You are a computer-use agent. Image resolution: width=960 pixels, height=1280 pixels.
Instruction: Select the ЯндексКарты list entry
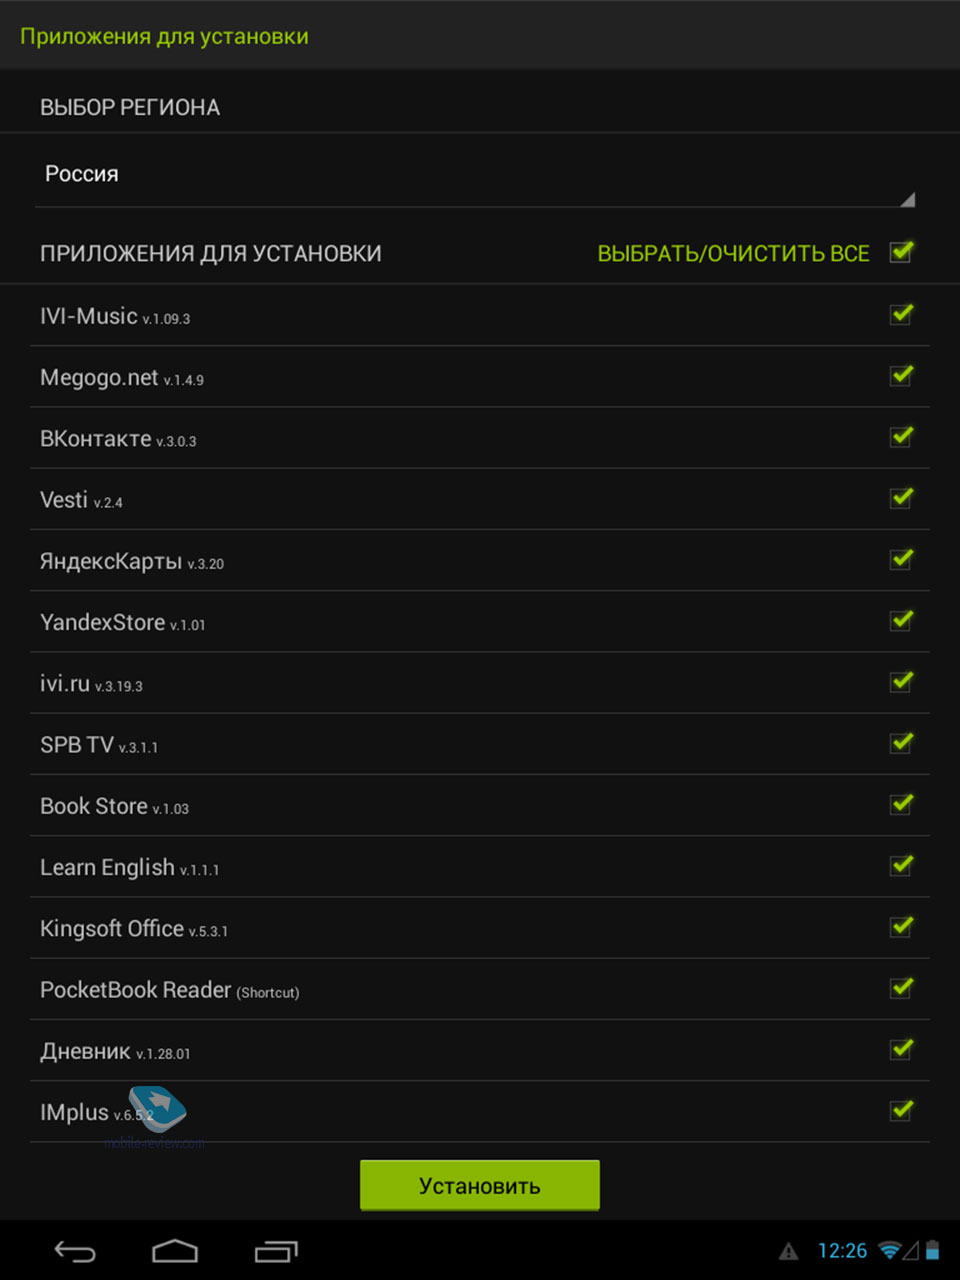110,561
